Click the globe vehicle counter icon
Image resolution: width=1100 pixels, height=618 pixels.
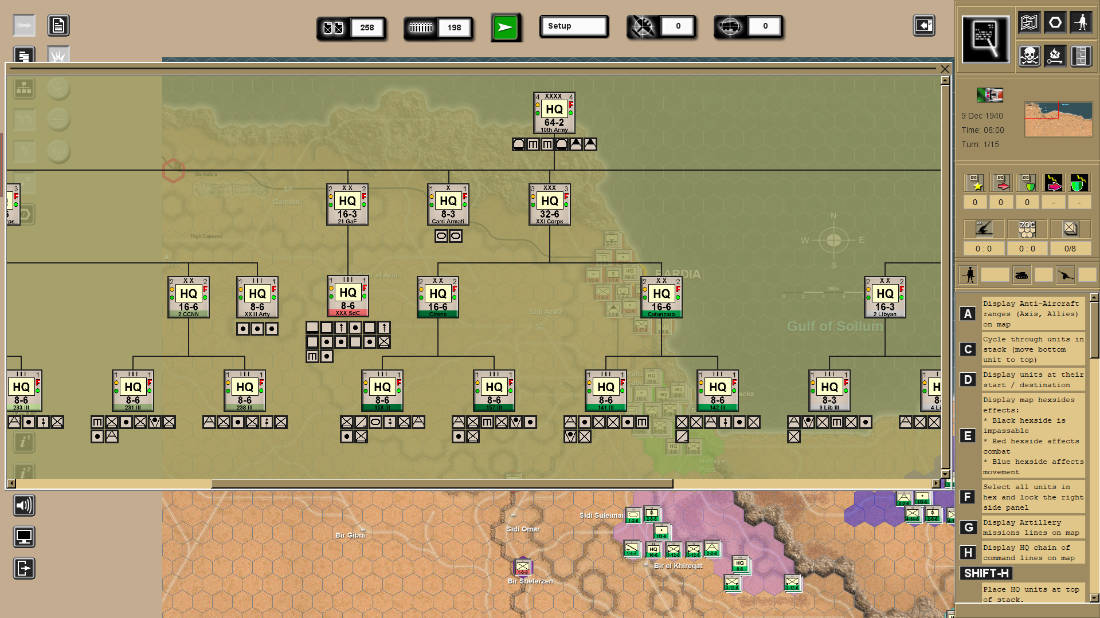[730, 27]
